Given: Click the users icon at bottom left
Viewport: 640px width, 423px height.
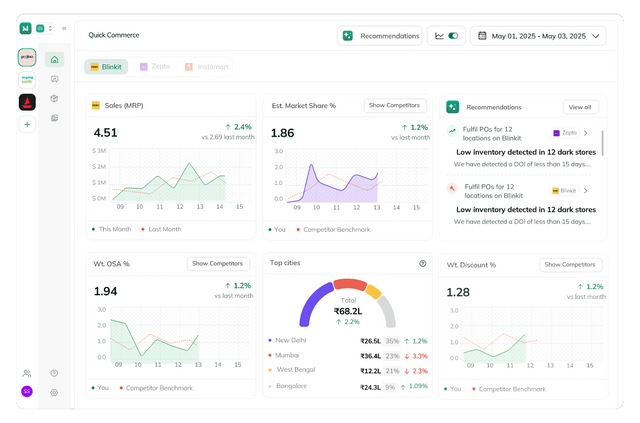Looking at the screenshot, I should (27, 373).
